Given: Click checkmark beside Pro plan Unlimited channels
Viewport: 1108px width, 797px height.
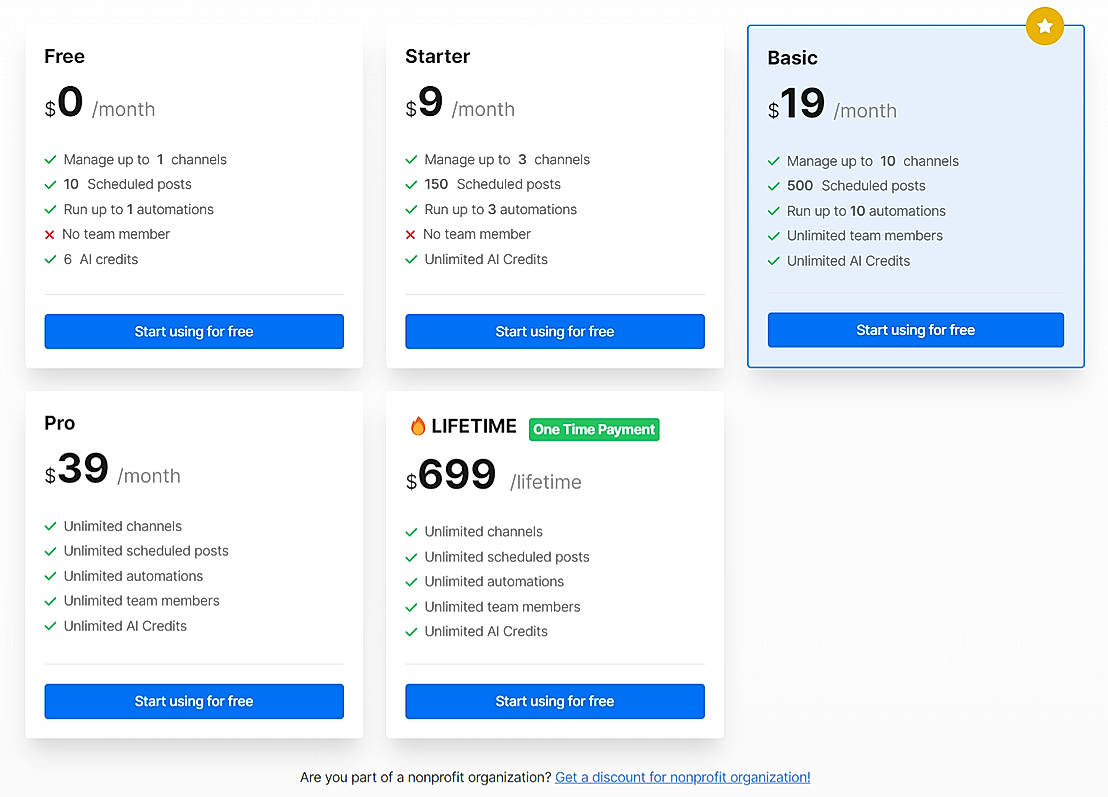Looking at the screenshot, I should coord(50,526).
